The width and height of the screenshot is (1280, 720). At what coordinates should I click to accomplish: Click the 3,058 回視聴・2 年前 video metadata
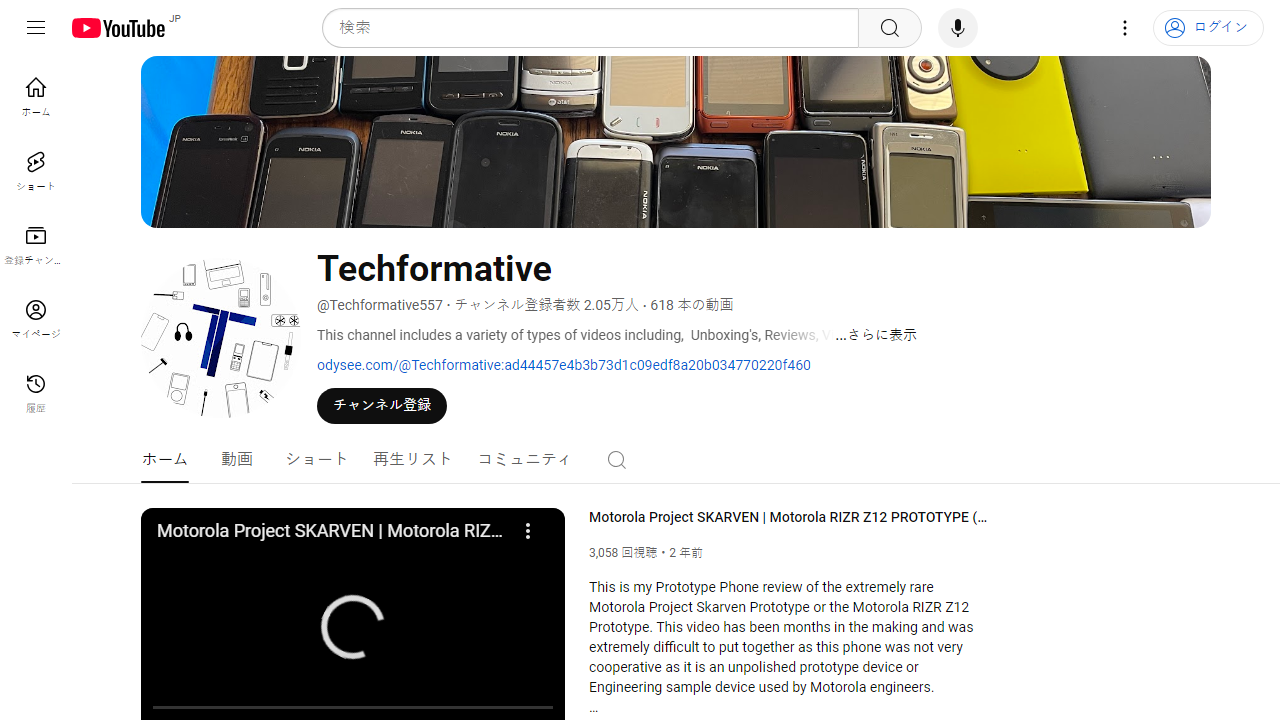click(646, 552)
